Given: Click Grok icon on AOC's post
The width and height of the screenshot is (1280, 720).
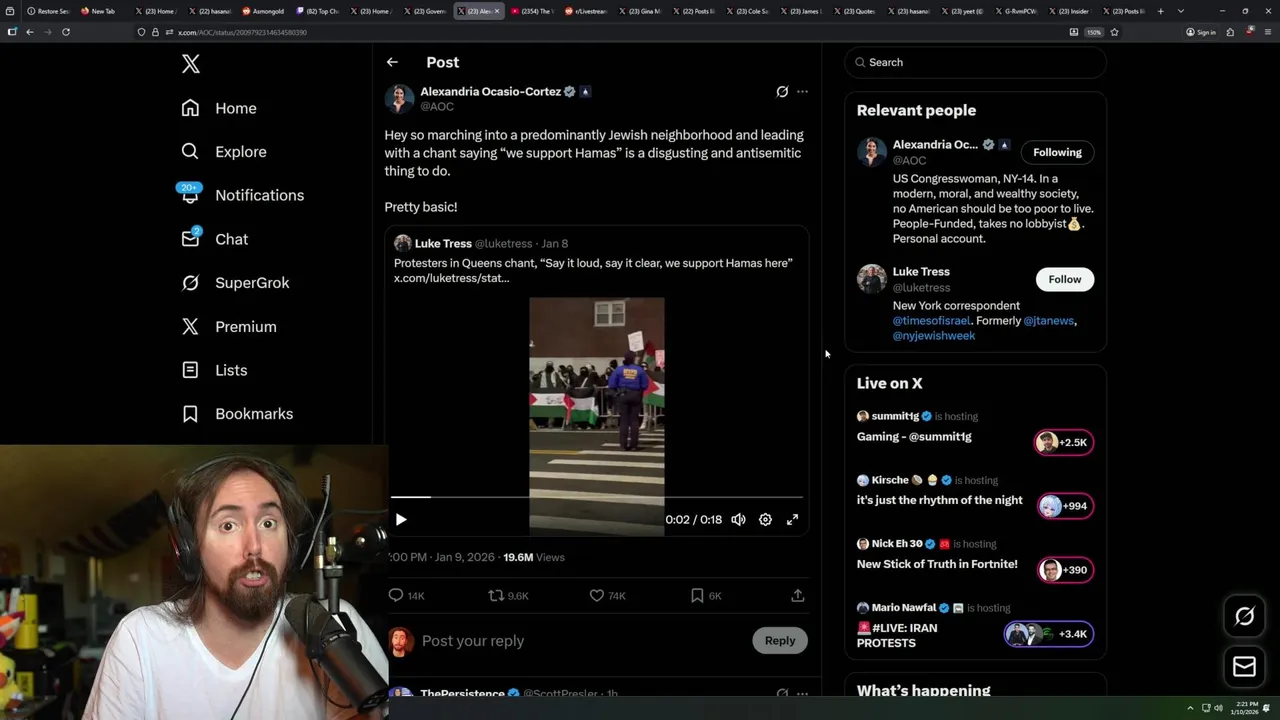Looking at the screenshot, I should pos(782,91).
